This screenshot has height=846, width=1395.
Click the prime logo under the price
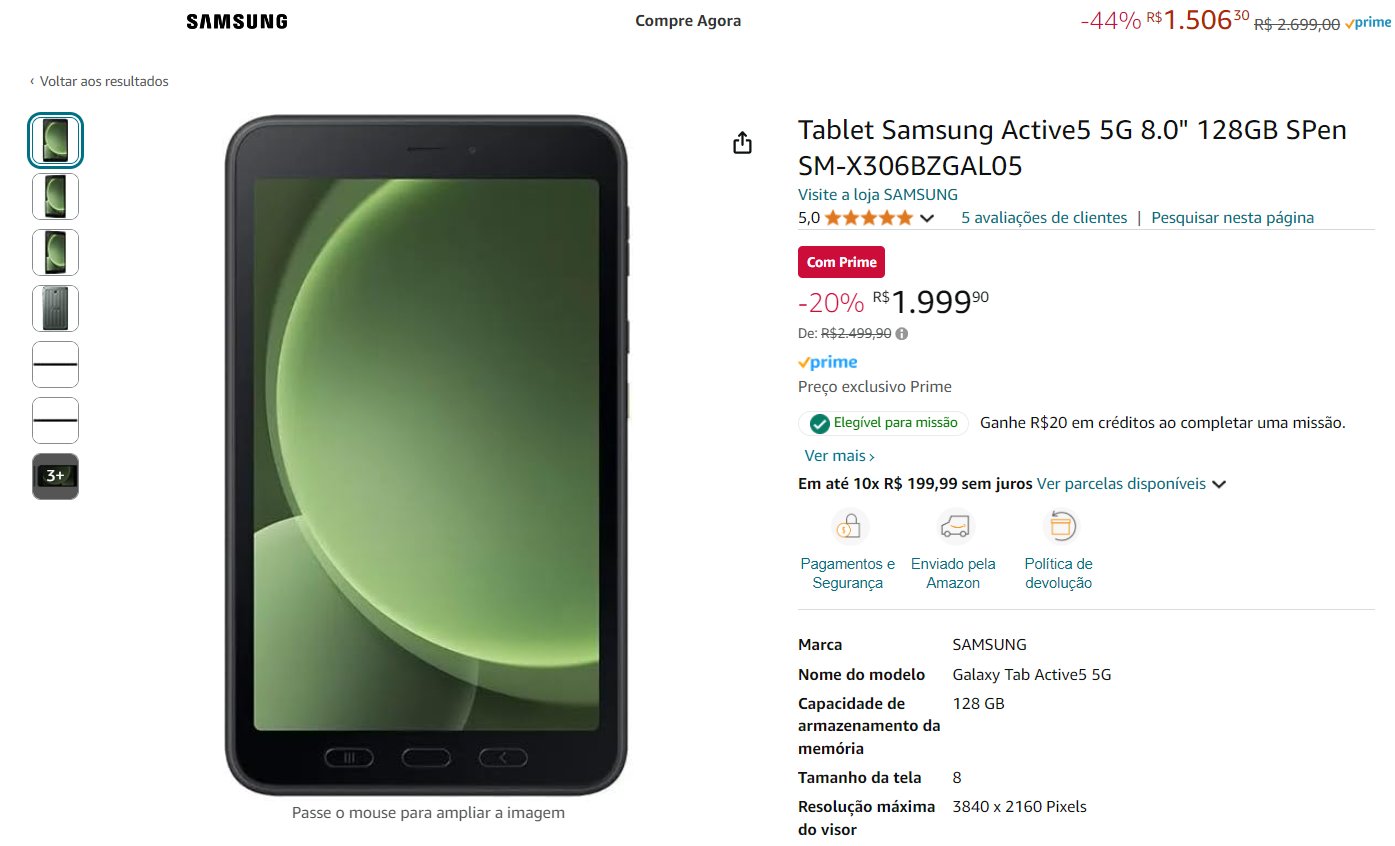pos(828,362)
